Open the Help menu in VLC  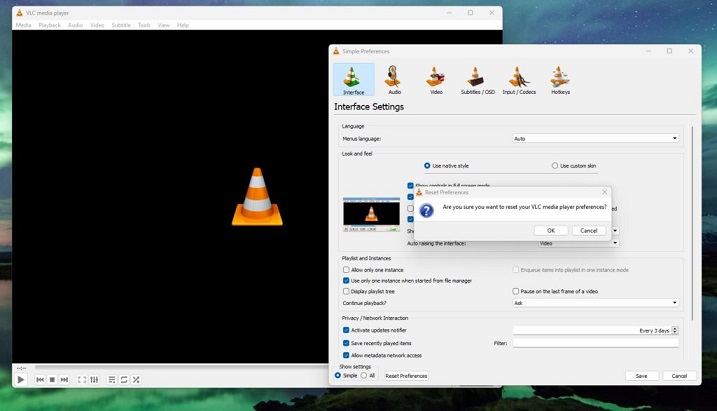point(183,25)
